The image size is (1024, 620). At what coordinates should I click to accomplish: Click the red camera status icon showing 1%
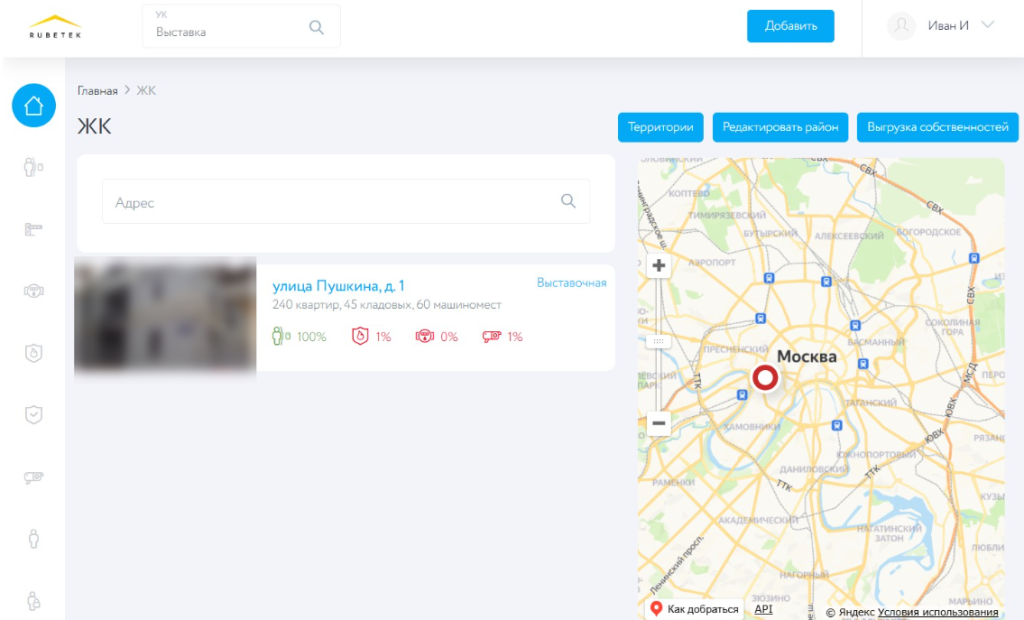click(x=491, y=336)
